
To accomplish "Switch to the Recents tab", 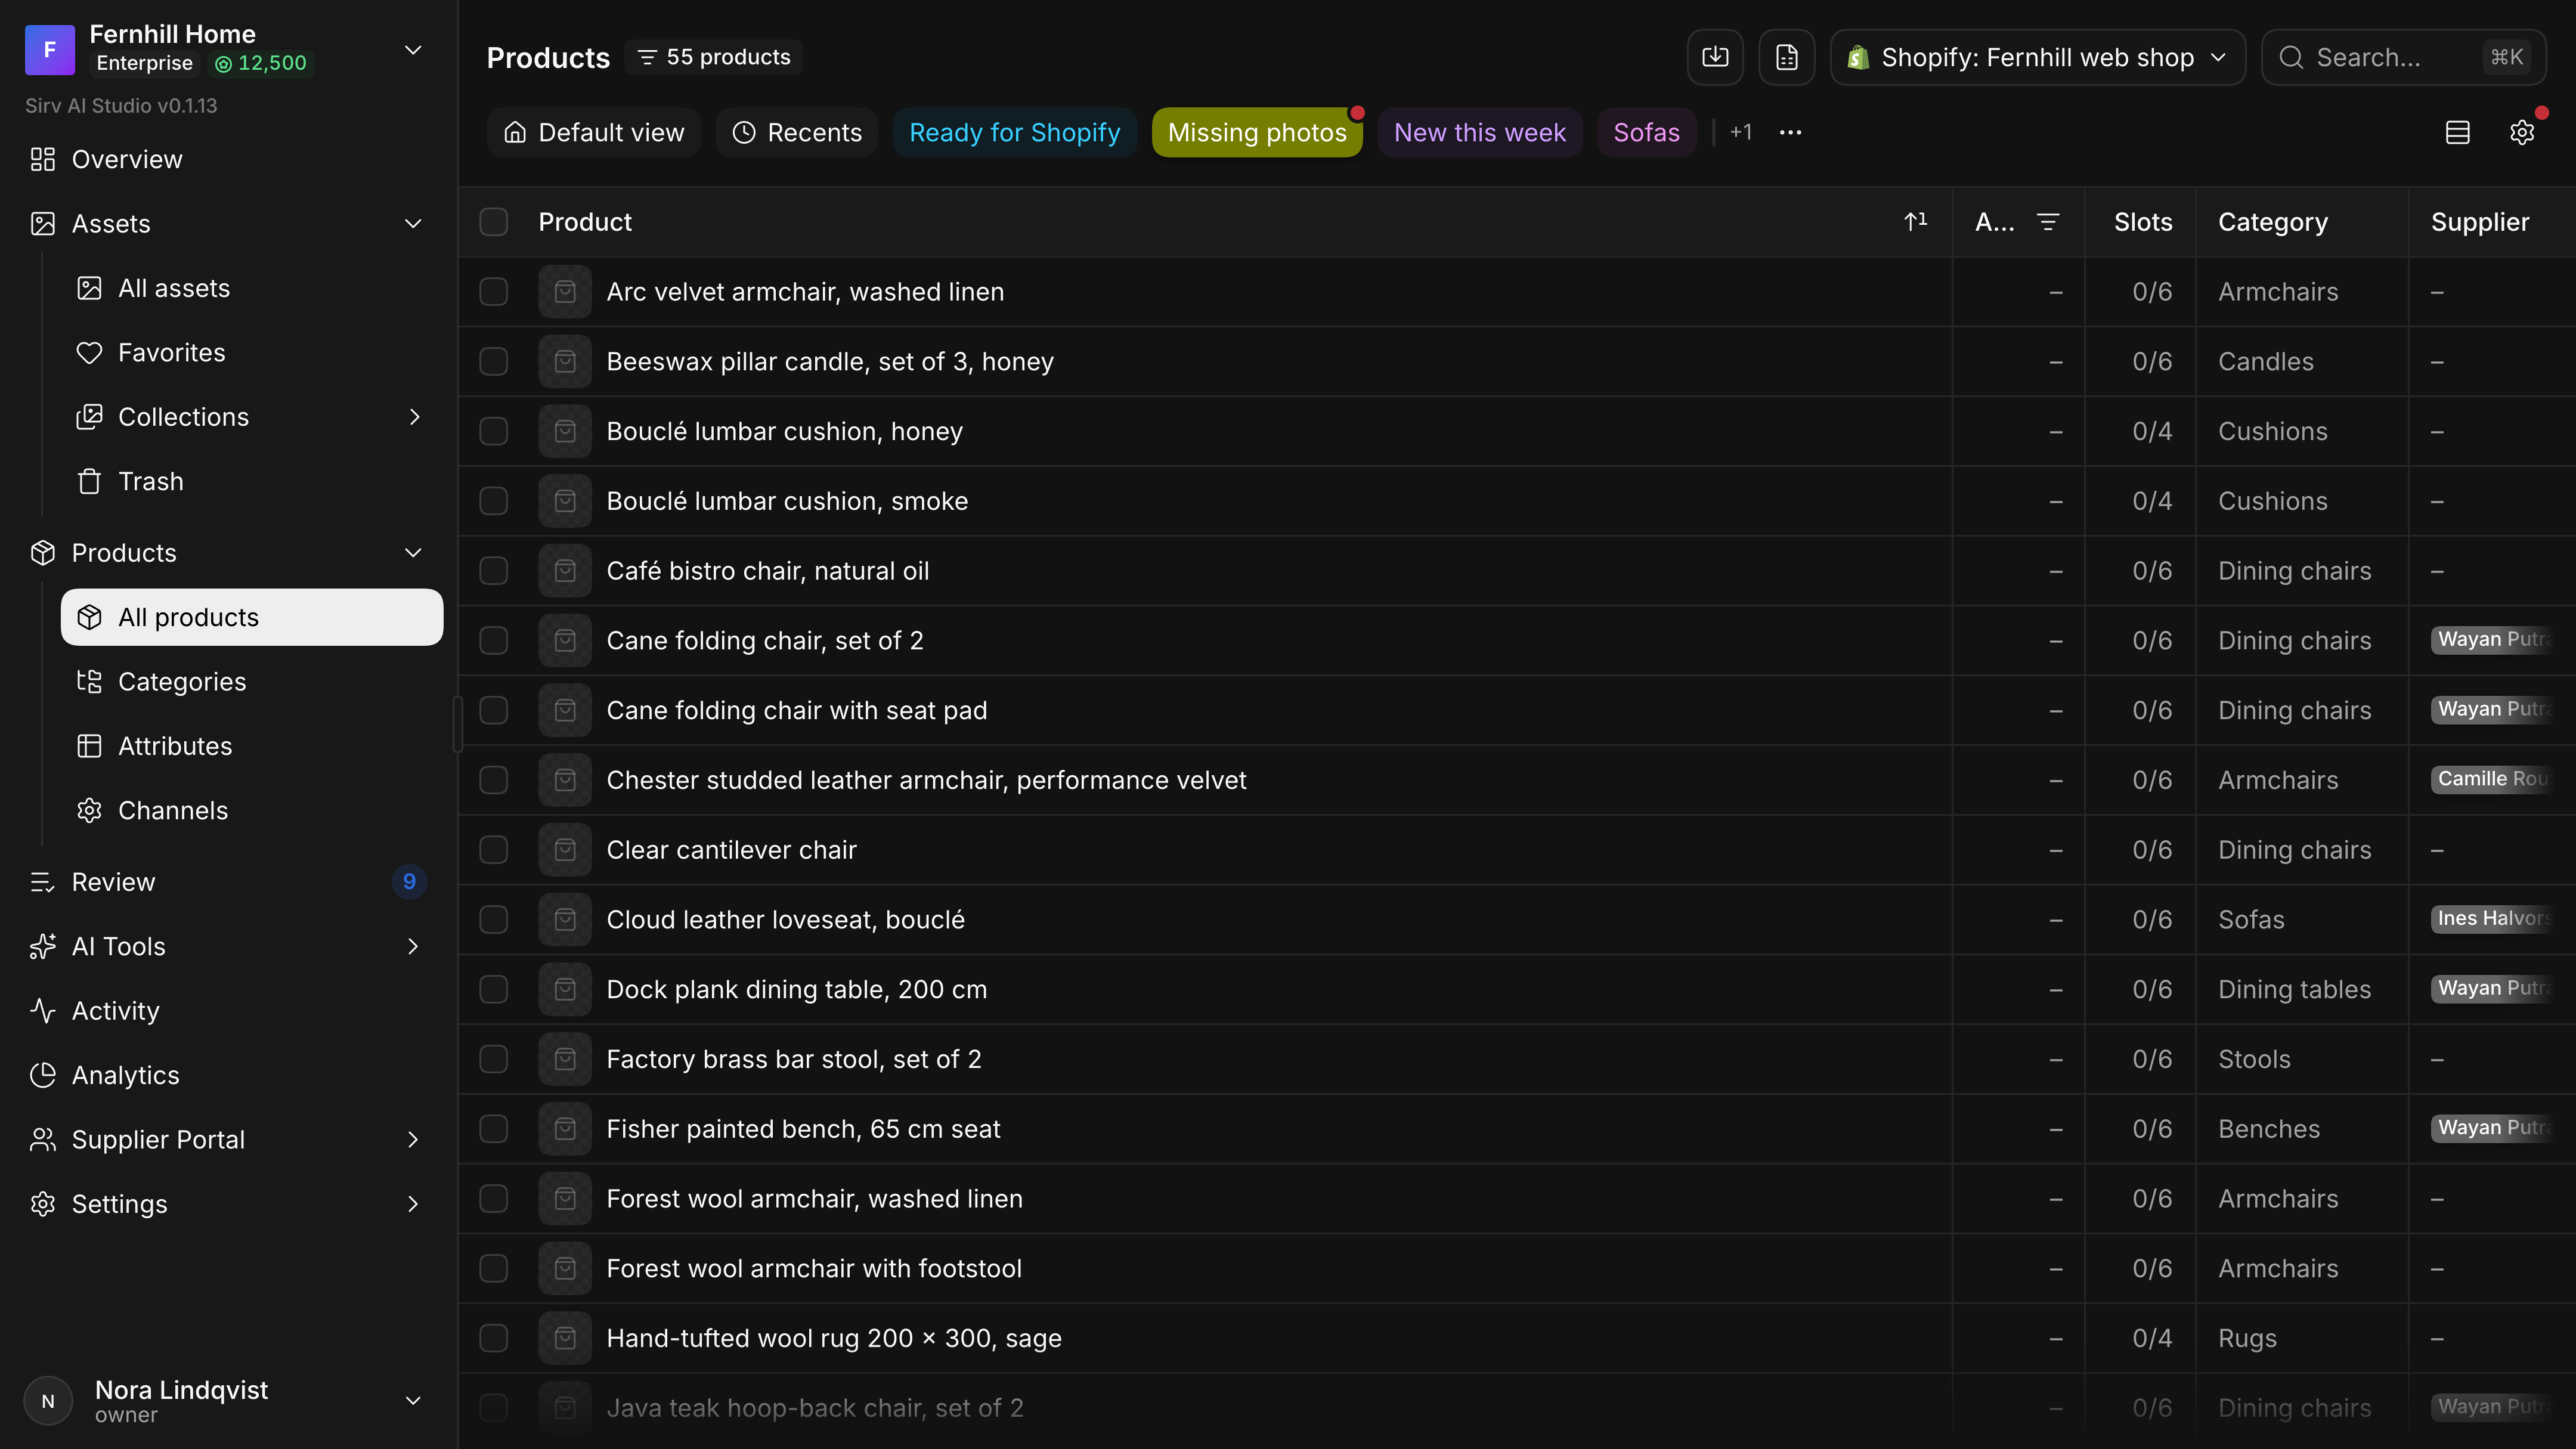I will (x=797, y=132).
